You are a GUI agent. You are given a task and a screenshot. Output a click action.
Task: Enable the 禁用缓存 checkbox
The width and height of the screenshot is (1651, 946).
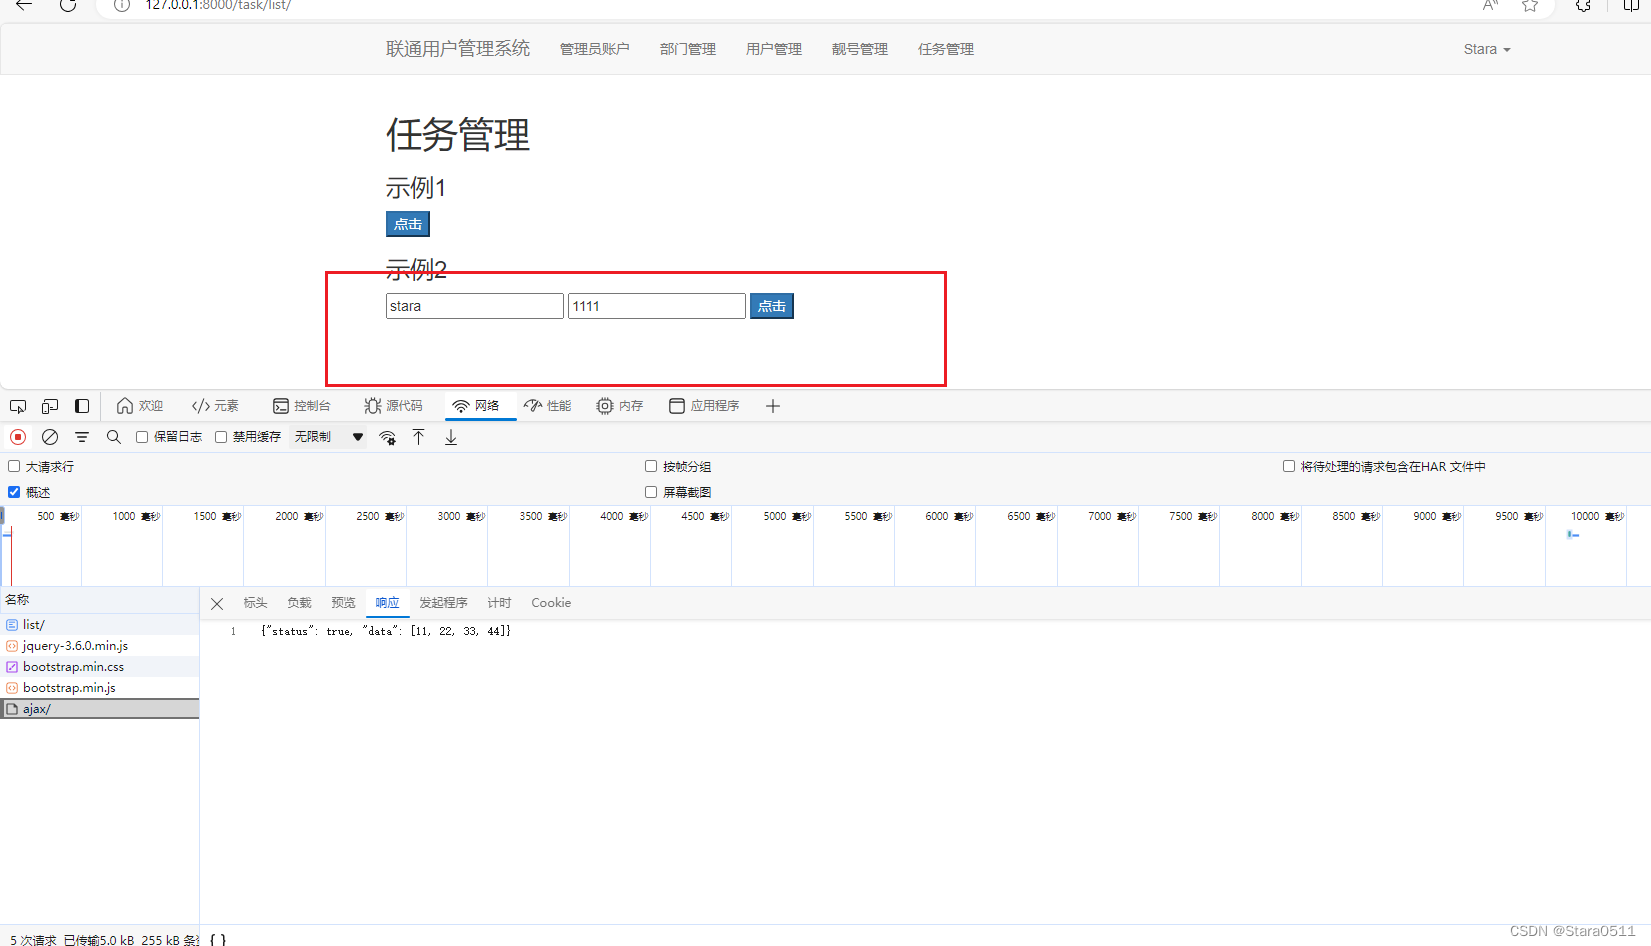click(221, 437)
